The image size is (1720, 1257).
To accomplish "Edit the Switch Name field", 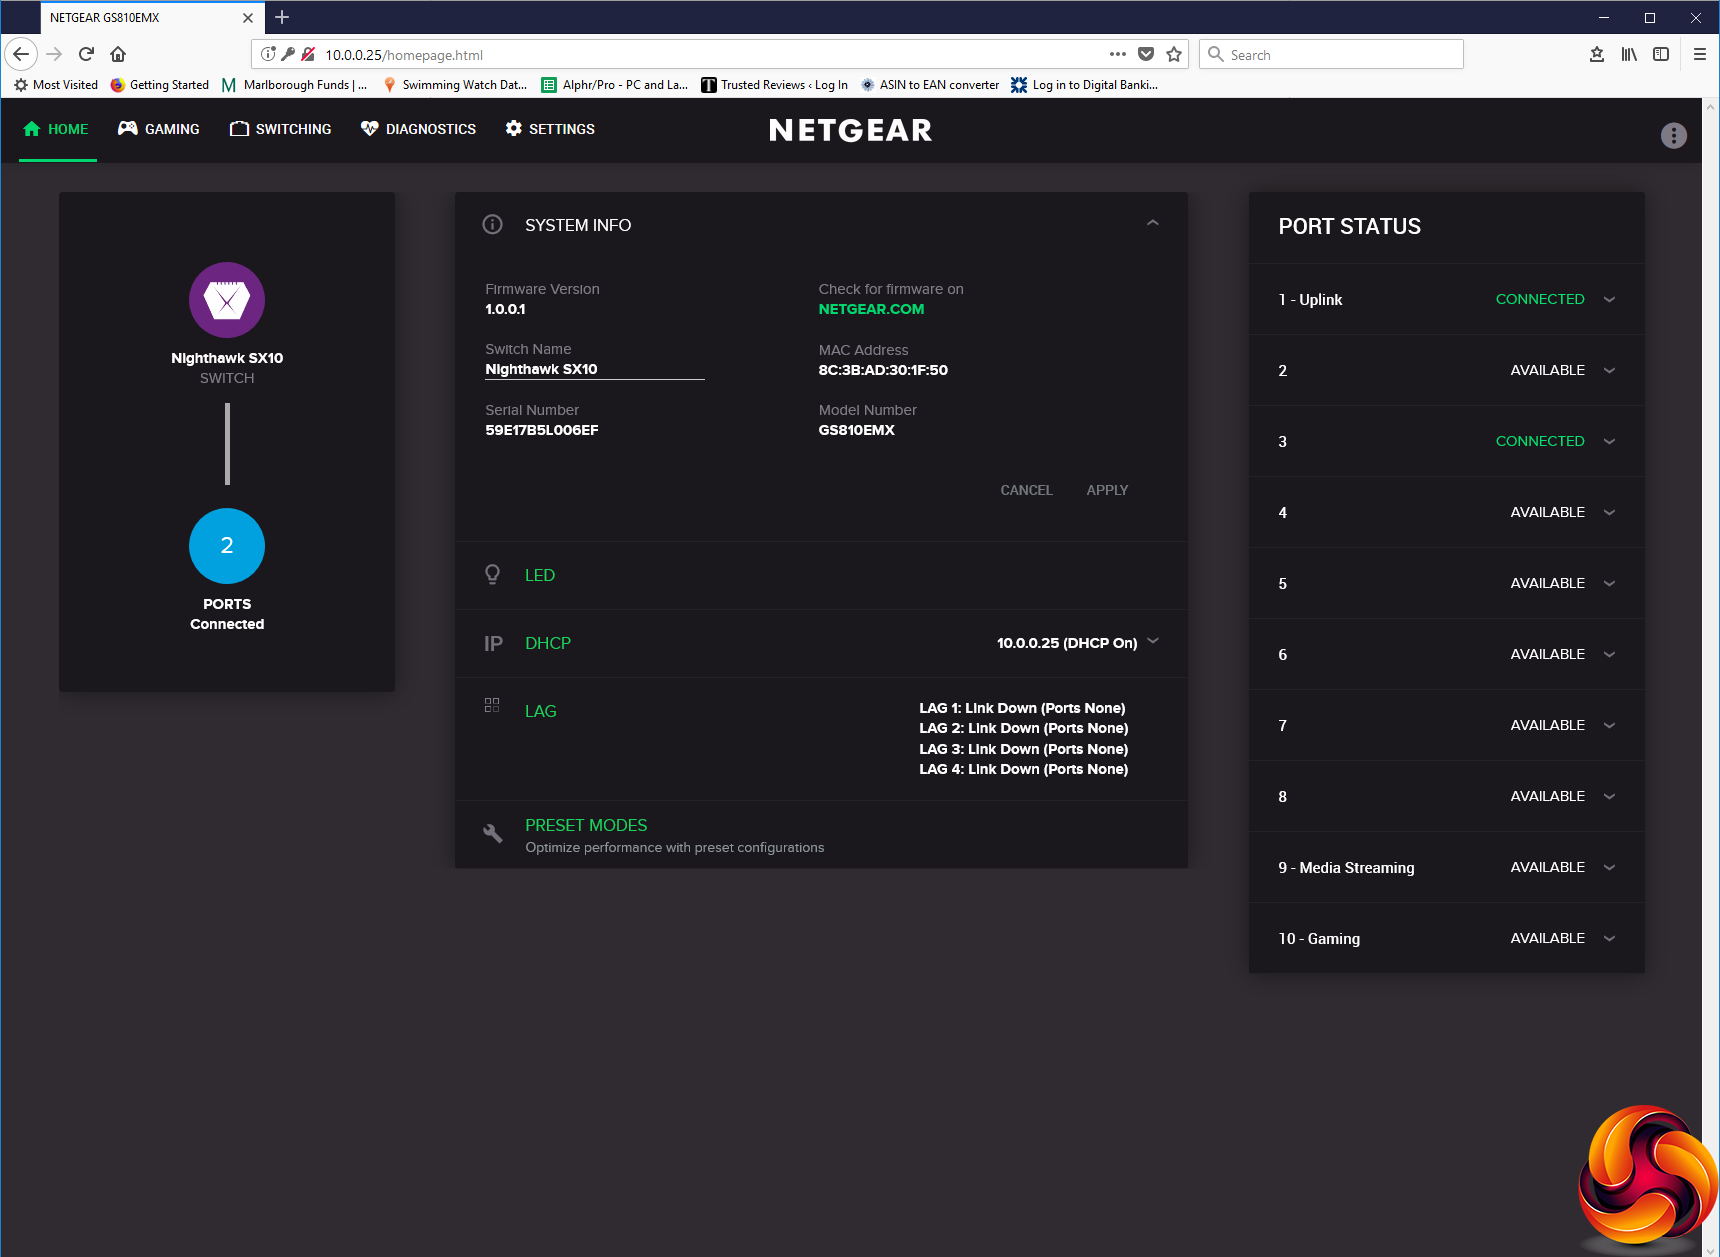I will tap(595, 369).
